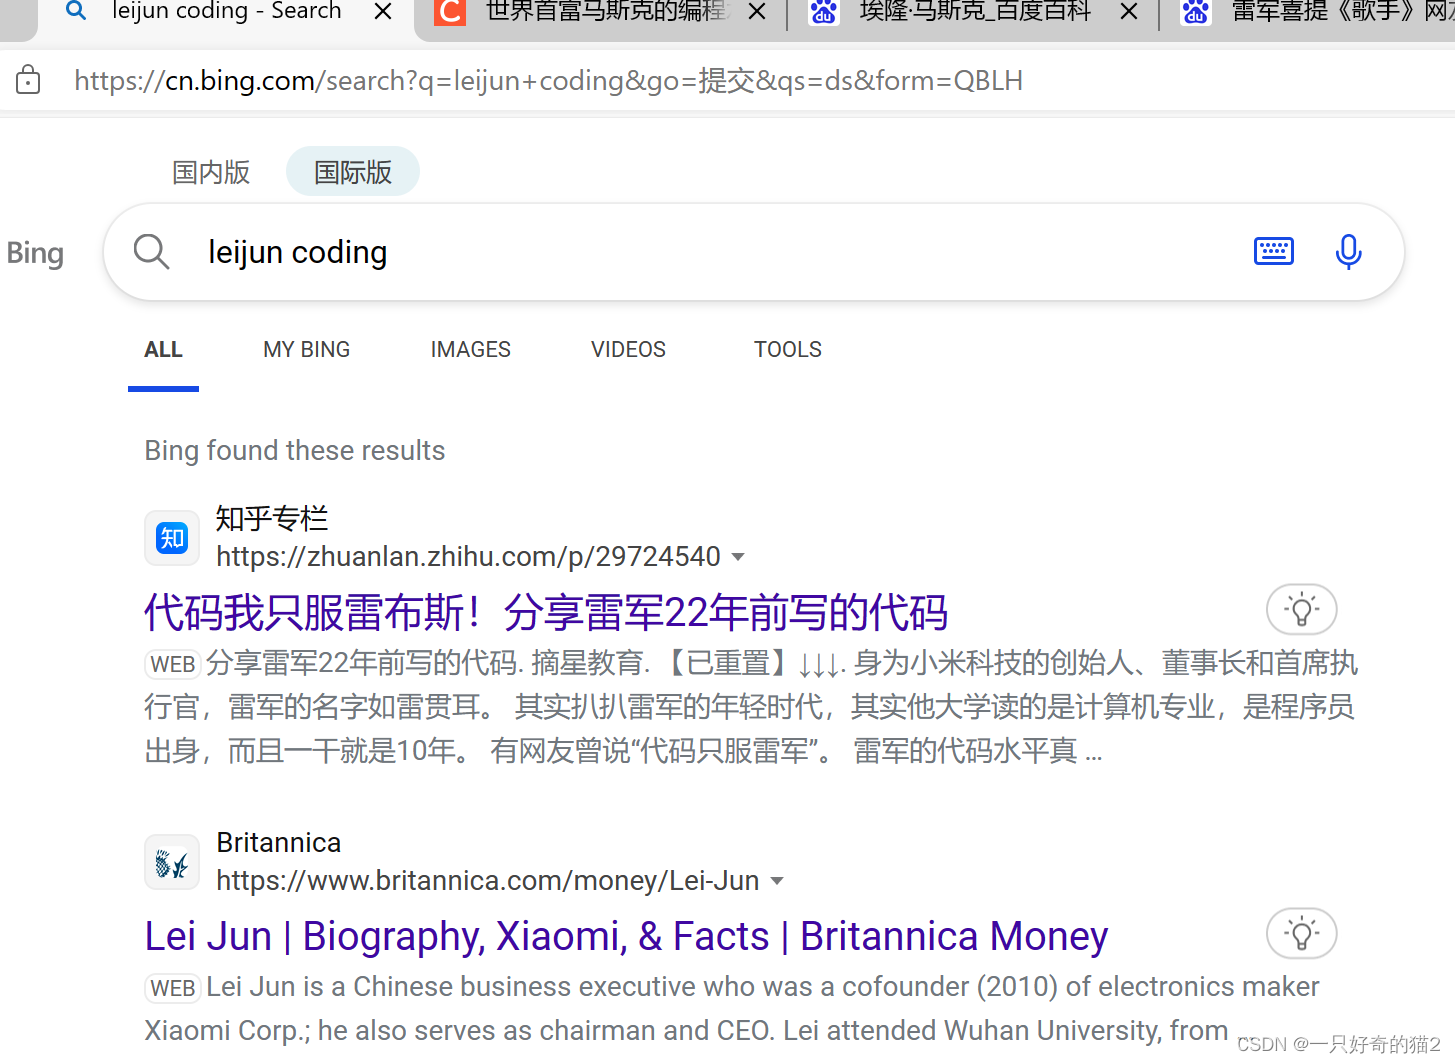Open the TOOLS menu
Viewport: 1455px width, 1063px height.
coord(788,350)
